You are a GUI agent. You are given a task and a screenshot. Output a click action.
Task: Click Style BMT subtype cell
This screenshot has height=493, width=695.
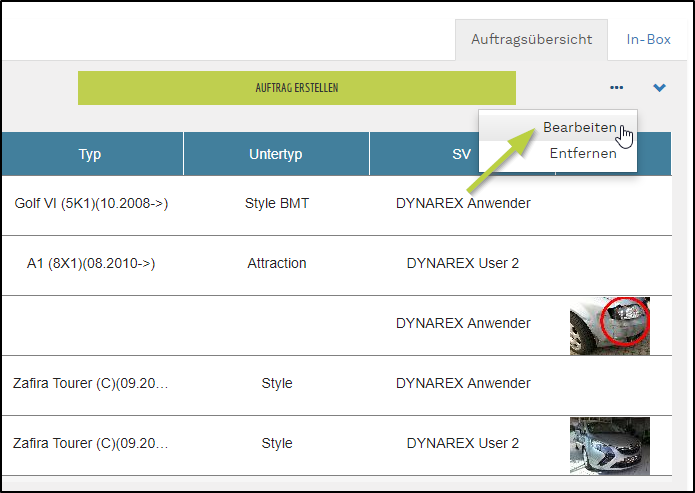click(x=277, y=204)
